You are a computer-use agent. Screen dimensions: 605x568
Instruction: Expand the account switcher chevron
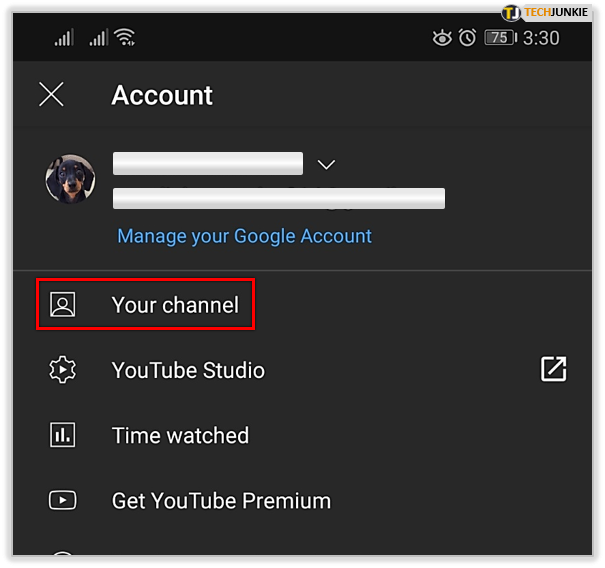pos(326,165)
